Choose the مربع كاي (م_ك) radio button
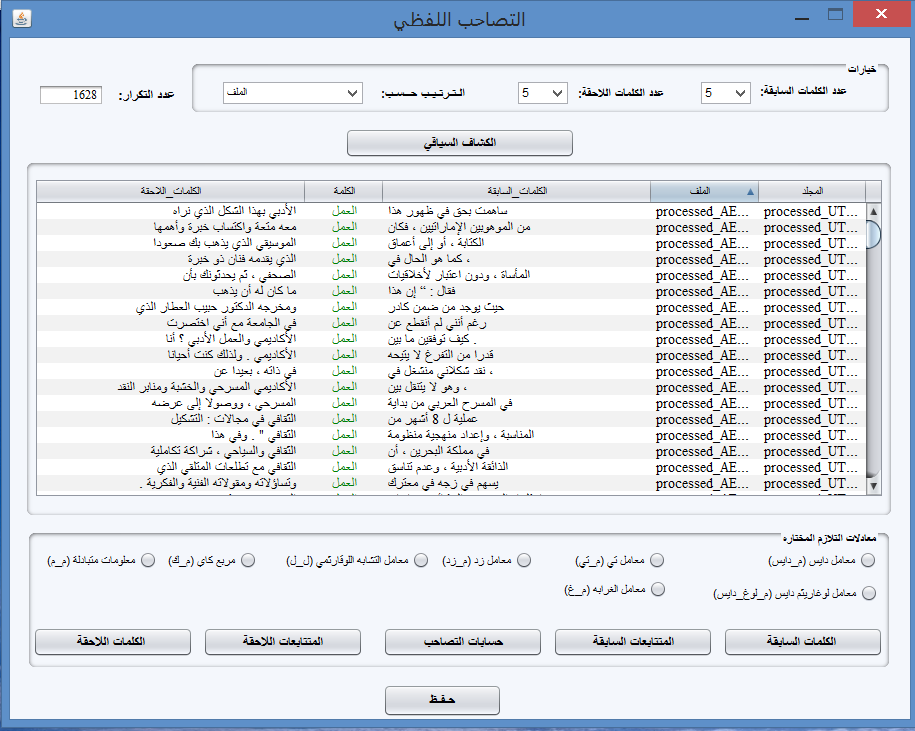Viewport: 915px width, 731px height. coord(248,560)
